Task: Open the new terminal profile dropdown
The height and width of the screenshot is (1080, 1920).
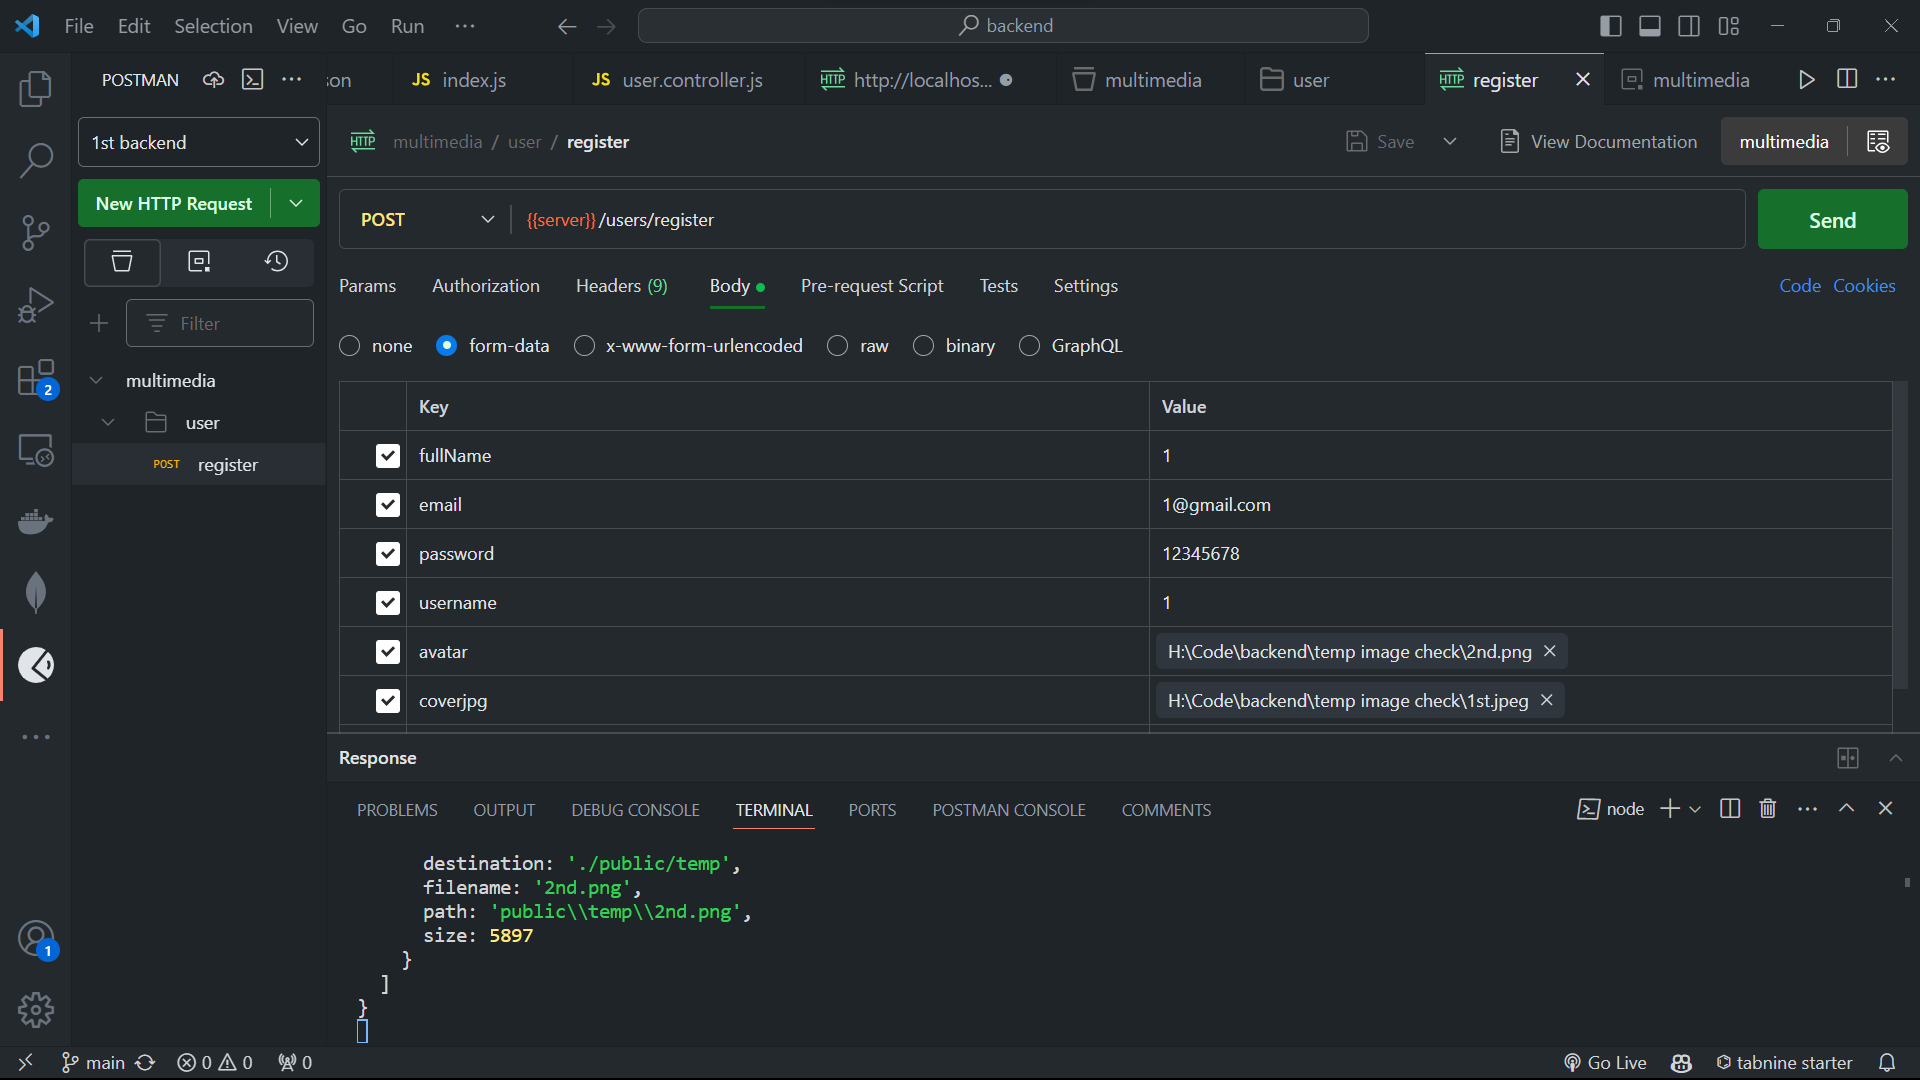Action: point(1695,809)
